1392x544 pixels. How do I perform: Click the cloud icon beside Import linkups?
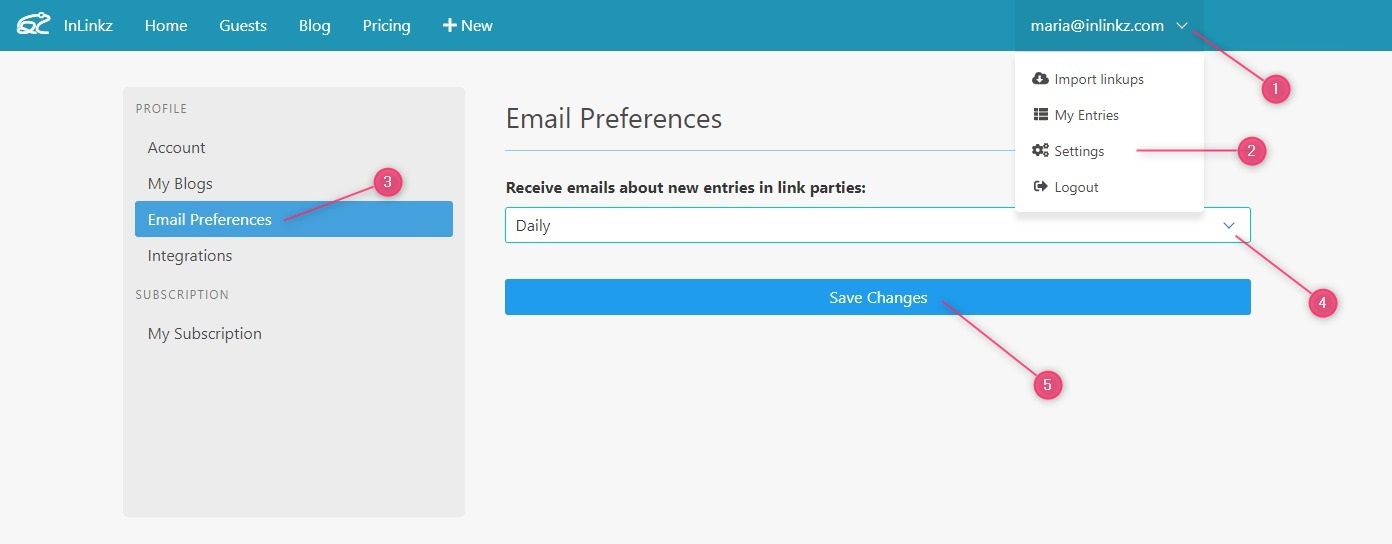tap(1040, 79)
